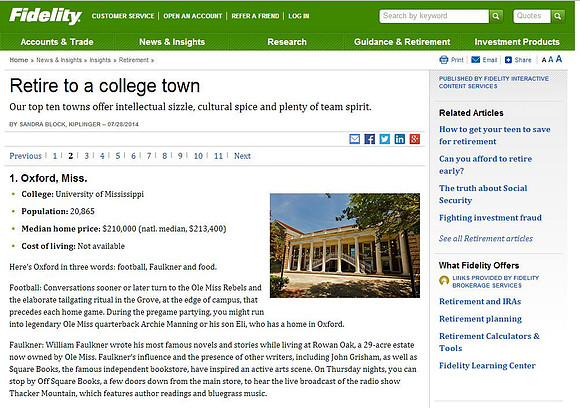
Task: Select the largest text size A
Action: point(559,59)
